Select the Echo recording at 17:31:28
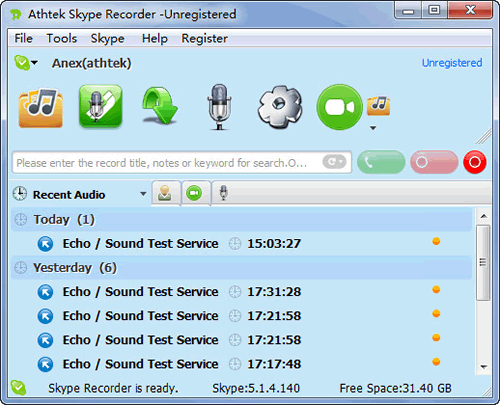The width and height of the screenshot is (500, 405). pos(241,292)
